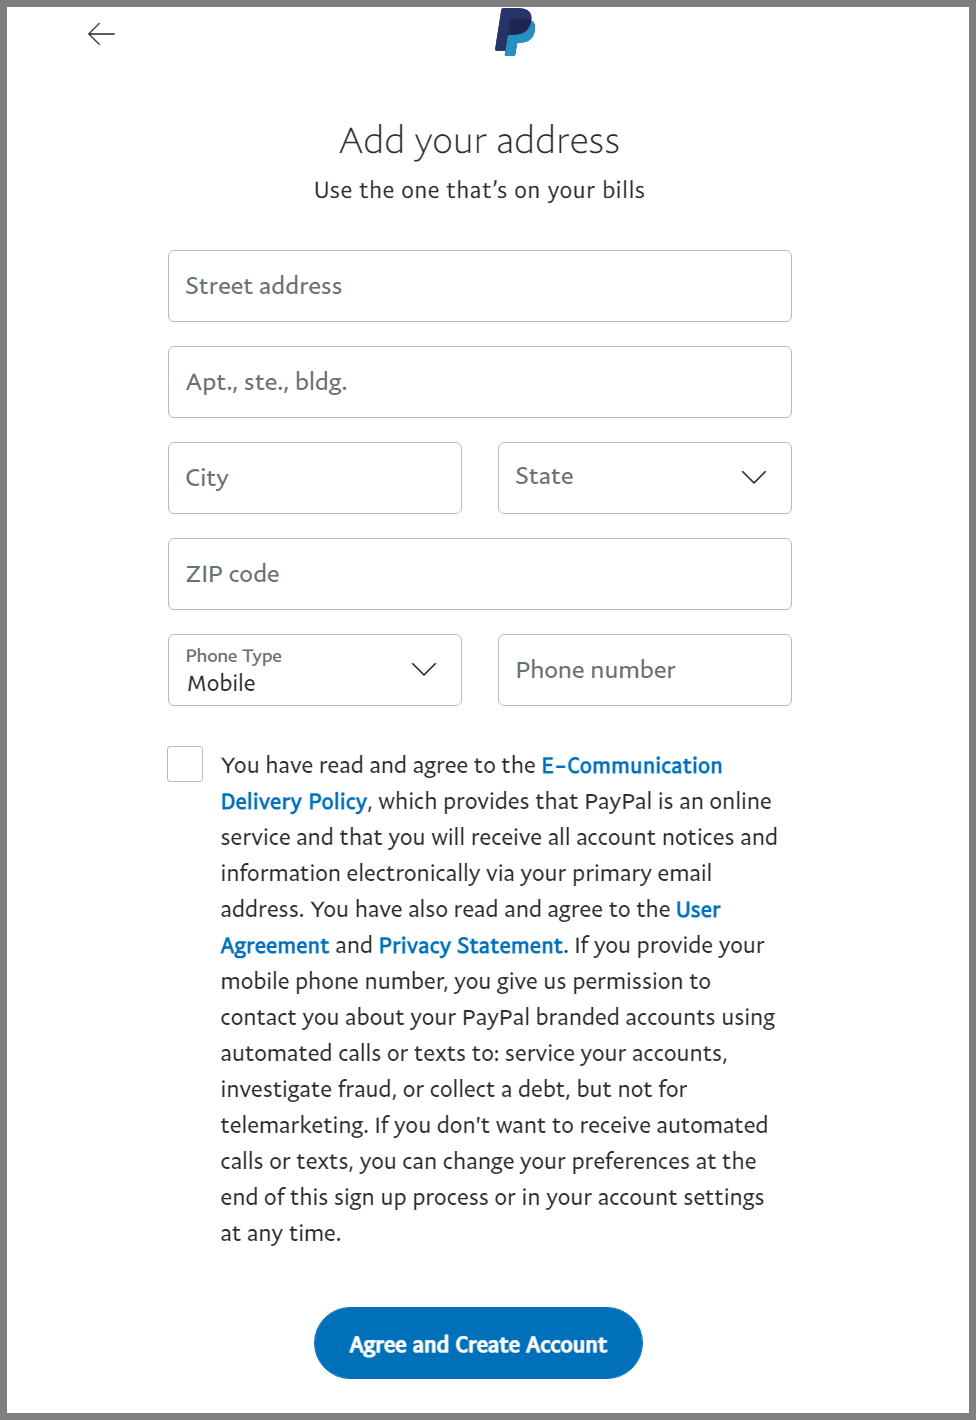Image resolution: width=976 pixels, height=1420 pixels.
Task: Open the Privacy Statement link
Action: coord(470,946)
